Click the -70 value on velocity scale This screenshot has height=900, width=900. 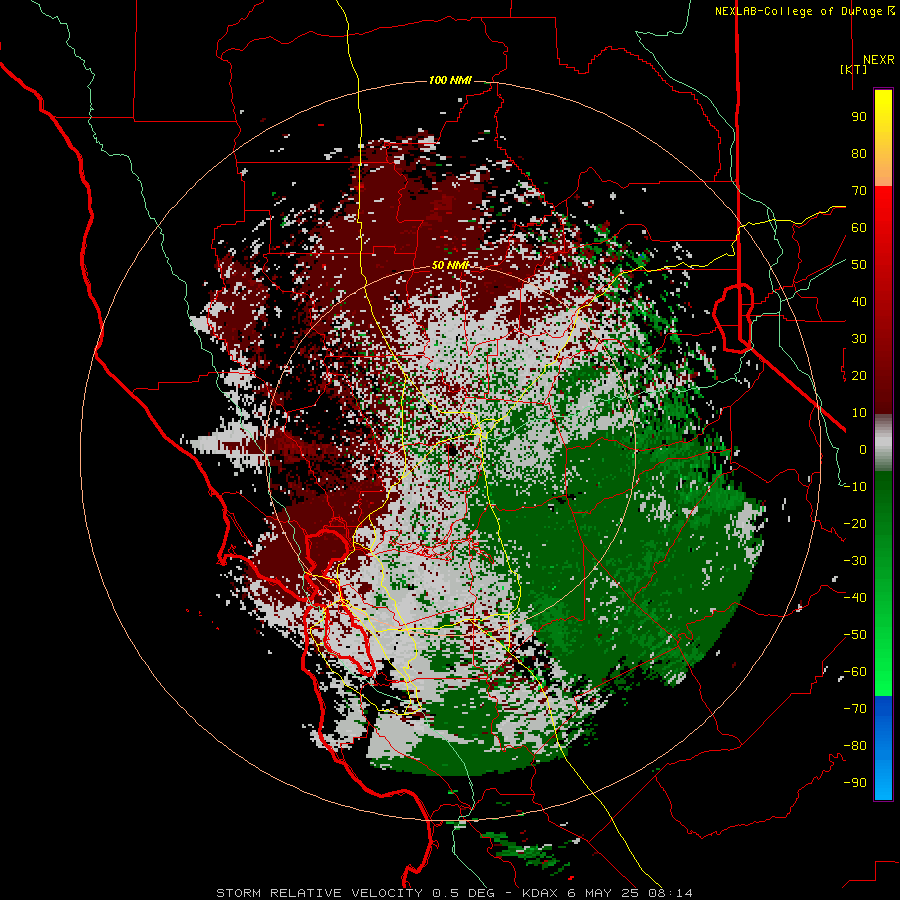(855, 709)
